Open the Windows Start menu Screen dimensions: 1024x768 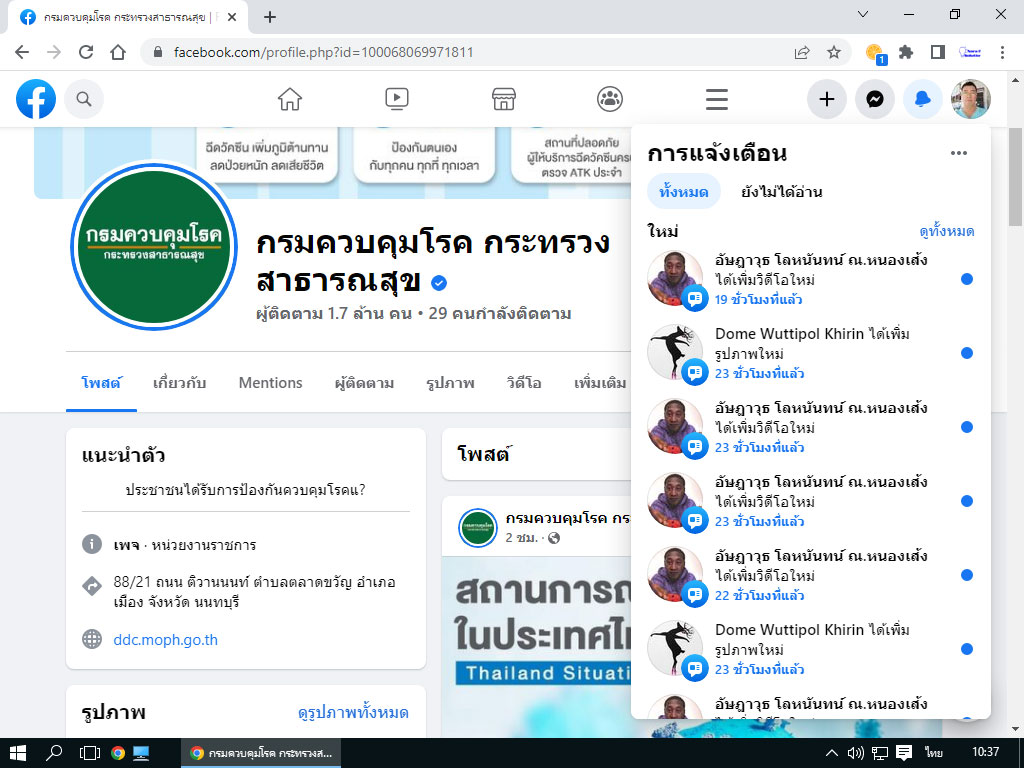click(18, 753)
